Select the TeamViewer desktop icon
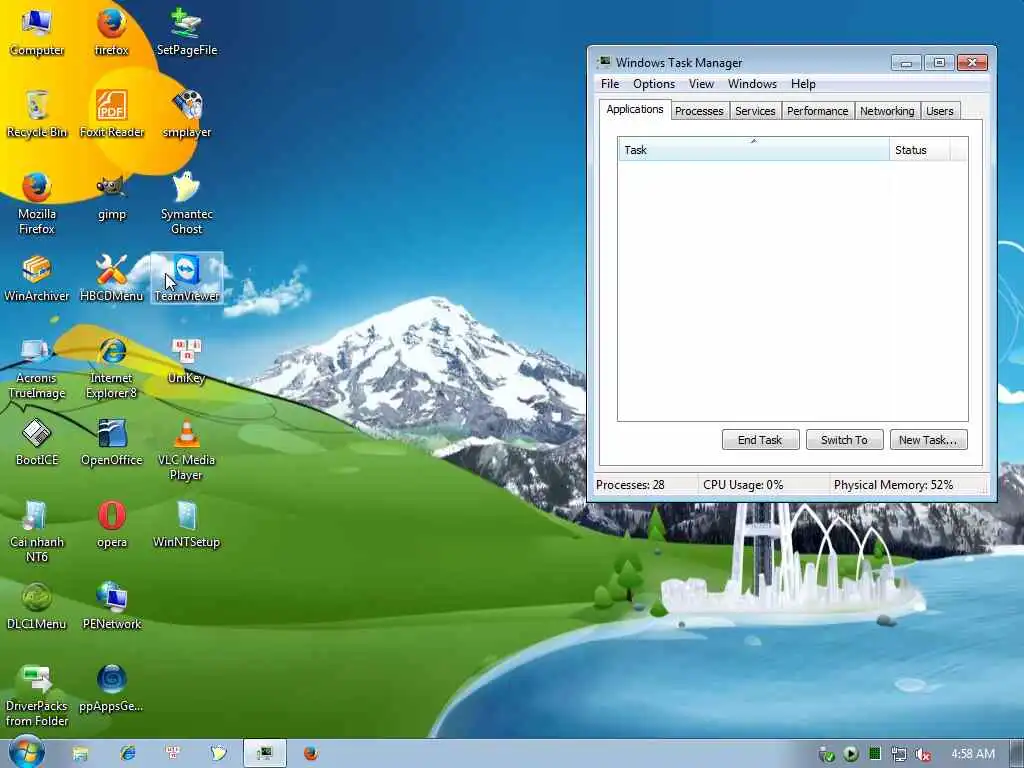Screen dimensions: 1024x768 (187, 278)
